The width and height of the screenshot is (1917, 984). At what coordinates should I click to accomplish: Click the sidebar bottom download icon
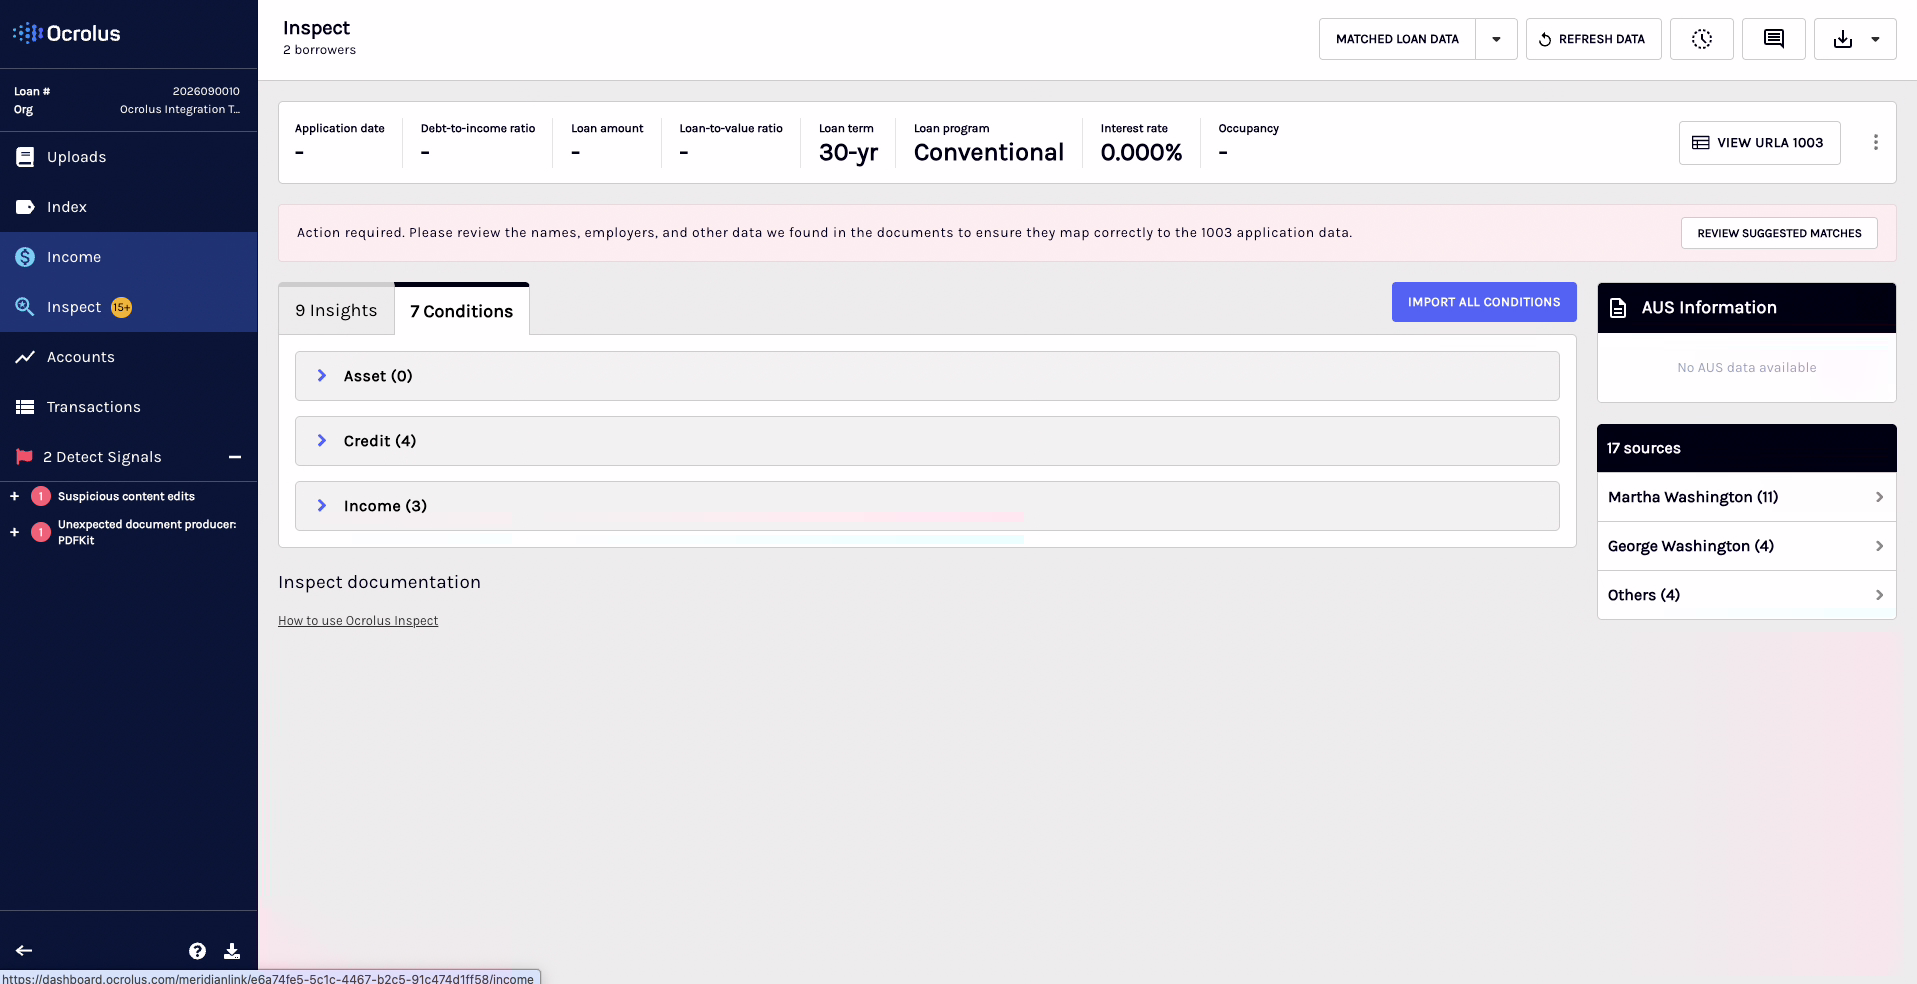point(231,951)
